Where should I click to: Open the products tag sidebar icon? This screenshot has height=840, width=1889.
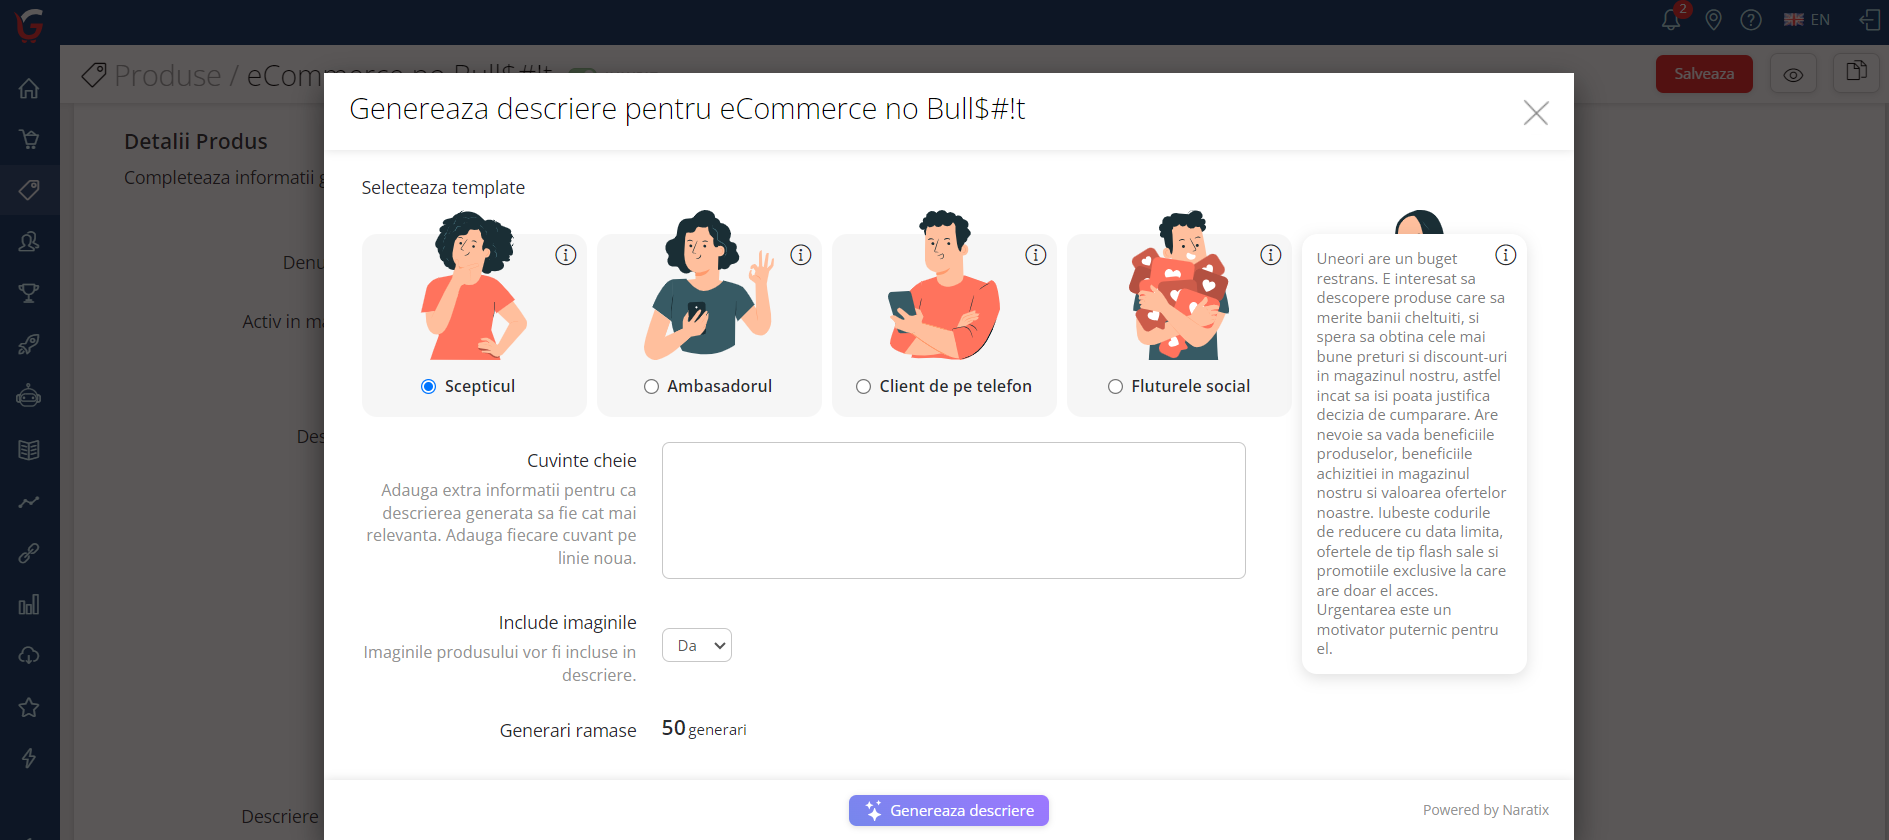pos(29,190)
